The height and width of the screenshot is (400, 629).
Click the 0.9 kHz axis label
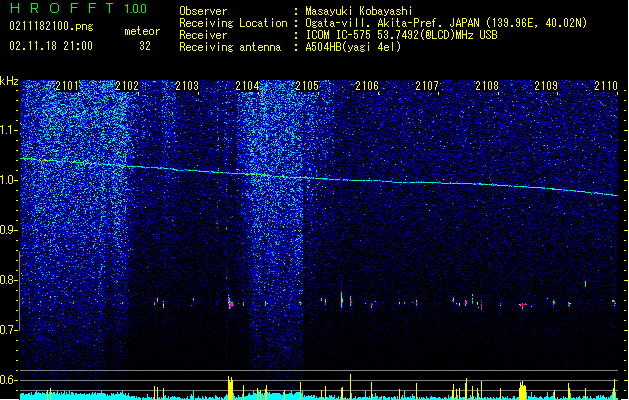click(x=8, y=230)
